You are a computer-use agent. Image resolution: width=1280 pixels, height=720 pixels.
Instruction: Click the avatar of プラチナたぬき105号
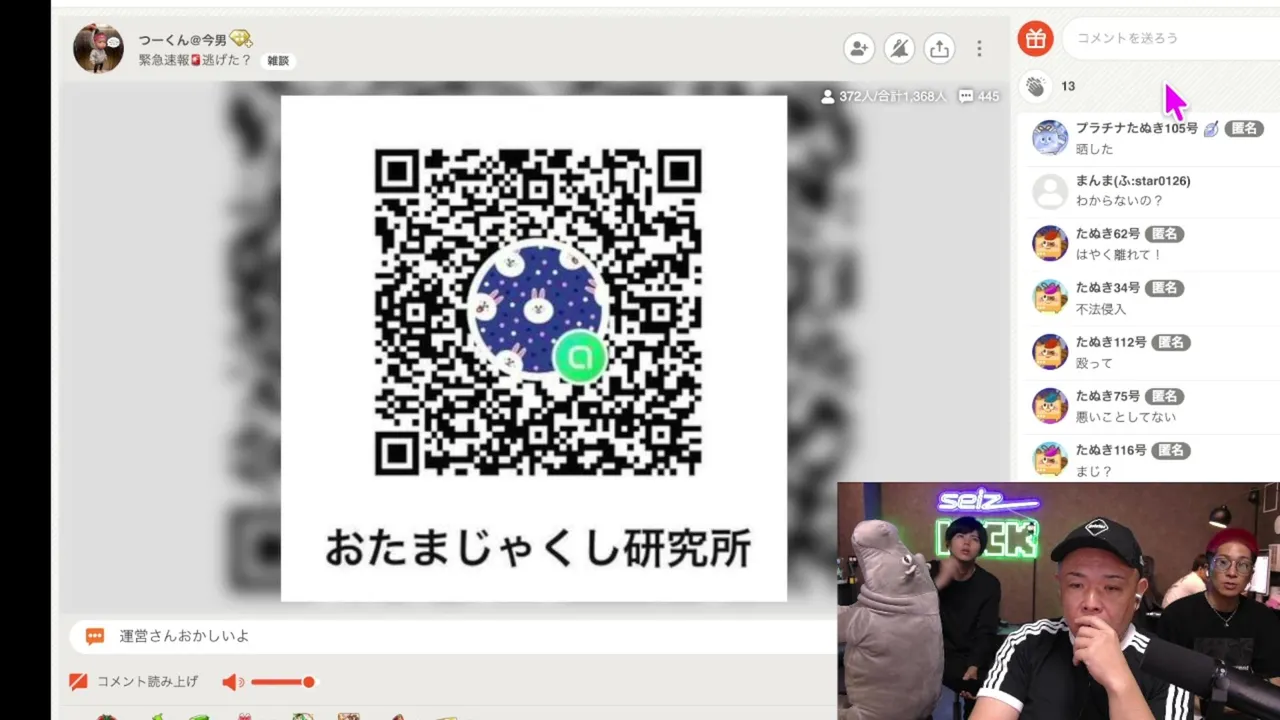click(1050, 138)
